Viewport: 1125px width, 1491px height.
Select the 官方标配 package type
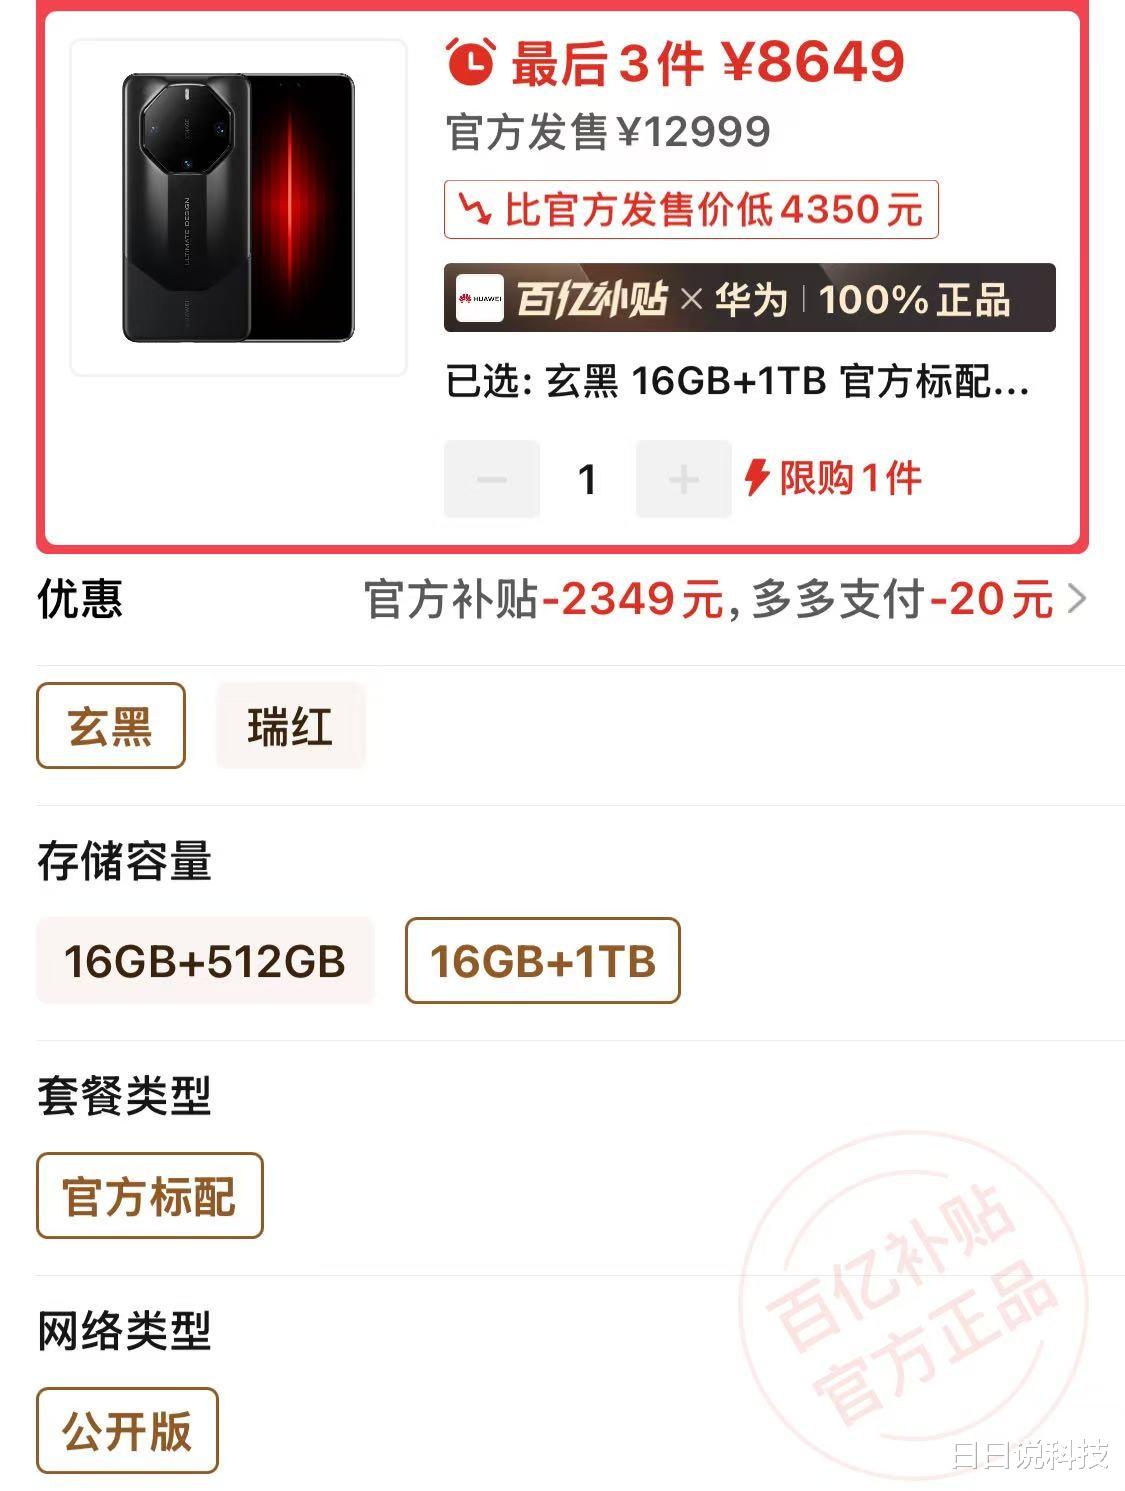tap(150, 1196)
